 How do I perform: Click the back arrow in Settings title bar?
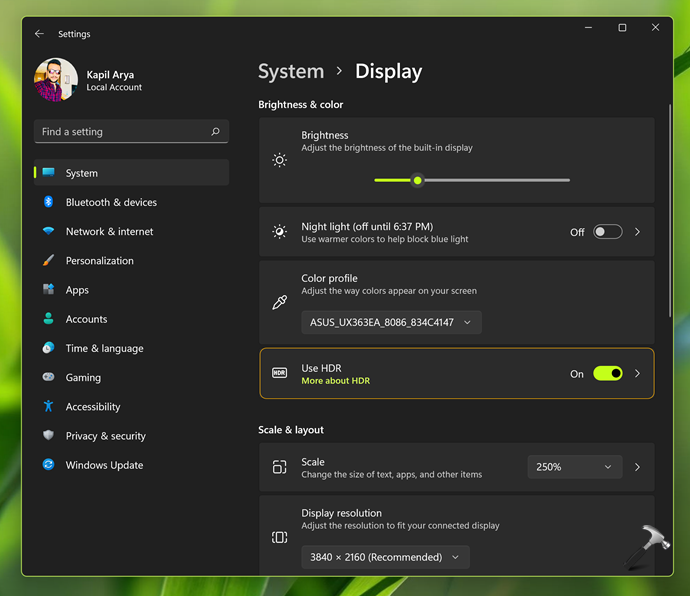click(39, 34)
